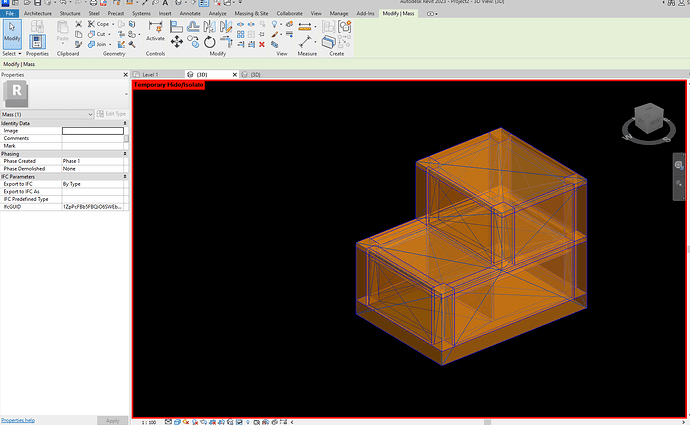Click the Cut geometry tool
The image size is (690, 425).
point(97,34)
